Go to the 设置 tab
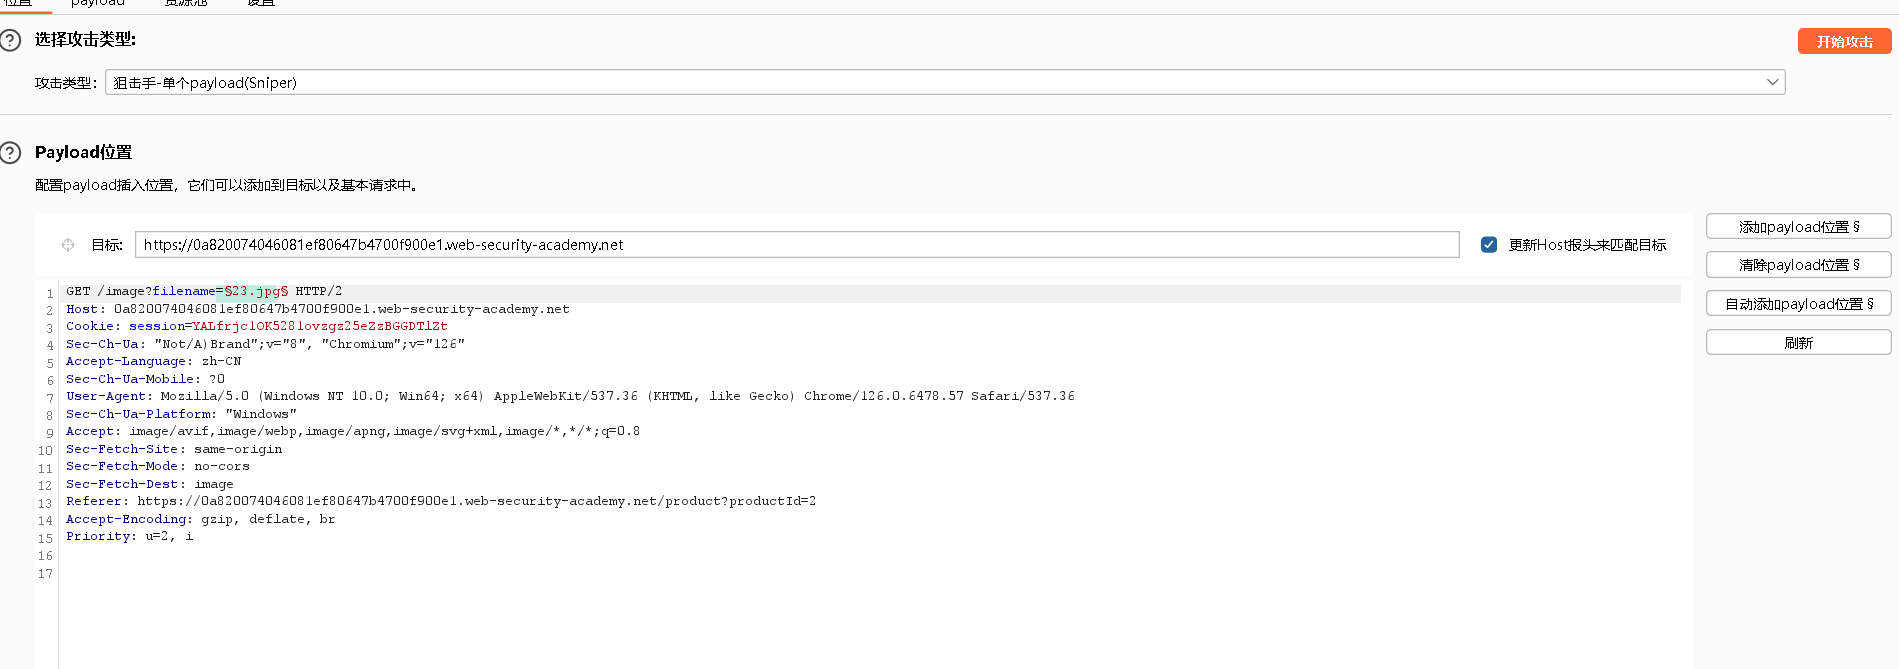 click(x=261, y=3)
